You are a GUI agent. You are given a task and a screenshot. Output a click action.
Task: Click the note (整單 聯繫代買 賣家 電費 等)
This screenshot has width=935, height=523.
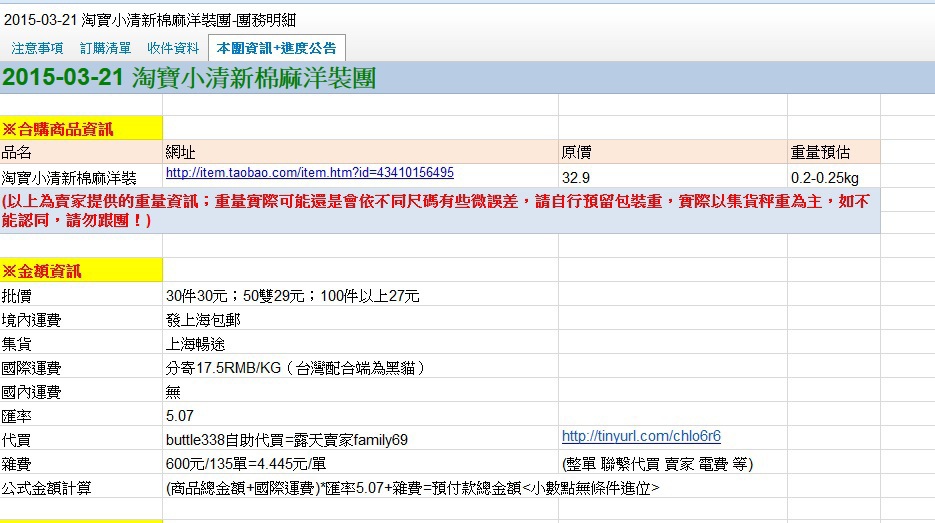point(657,463)
